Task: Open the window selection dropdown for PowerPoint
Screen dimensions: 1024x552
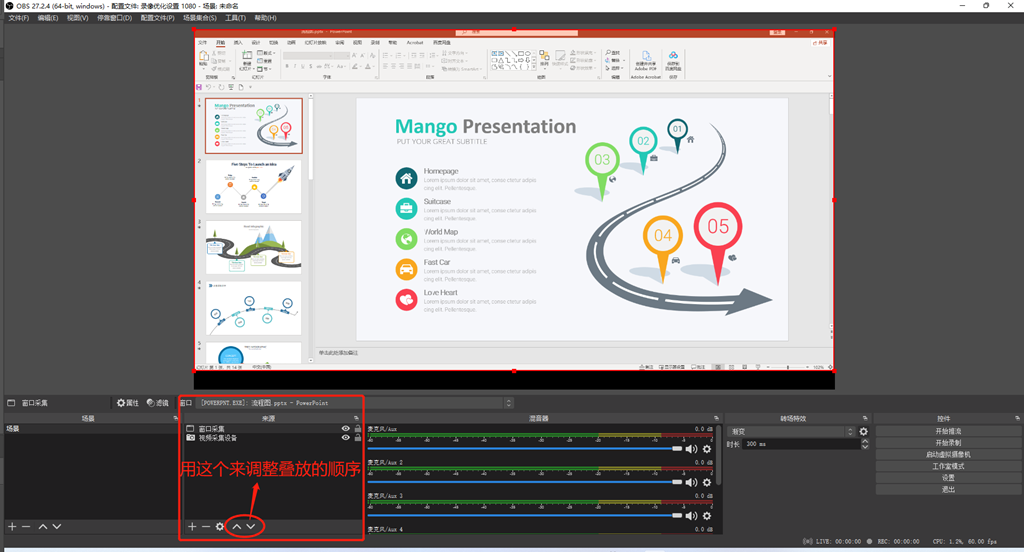Action: [x=508, y=403]
